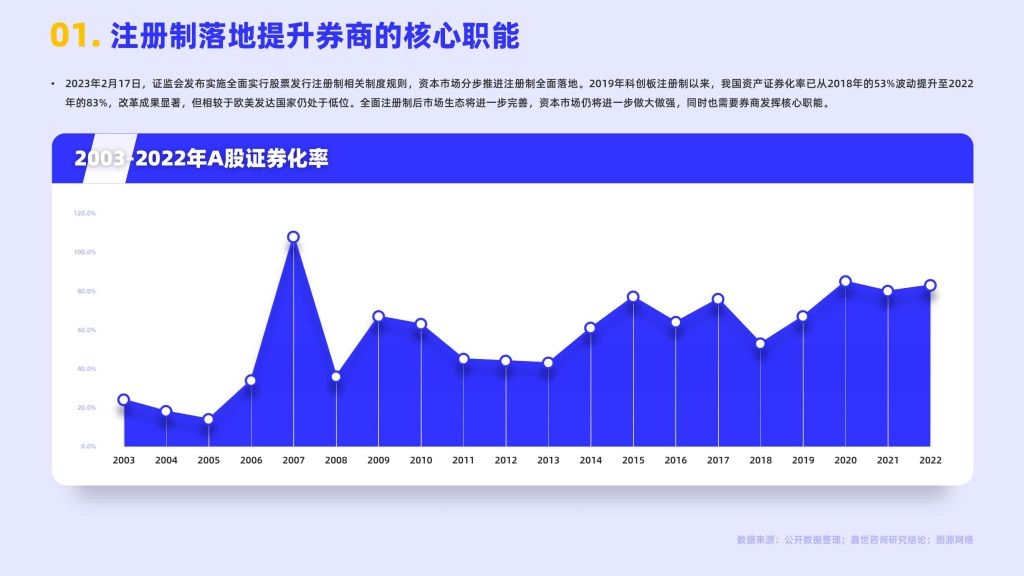The height and width of the screenshot is (576, 1024).
Task: Select the "2013" x-axis year label
Action: [548, 460]
